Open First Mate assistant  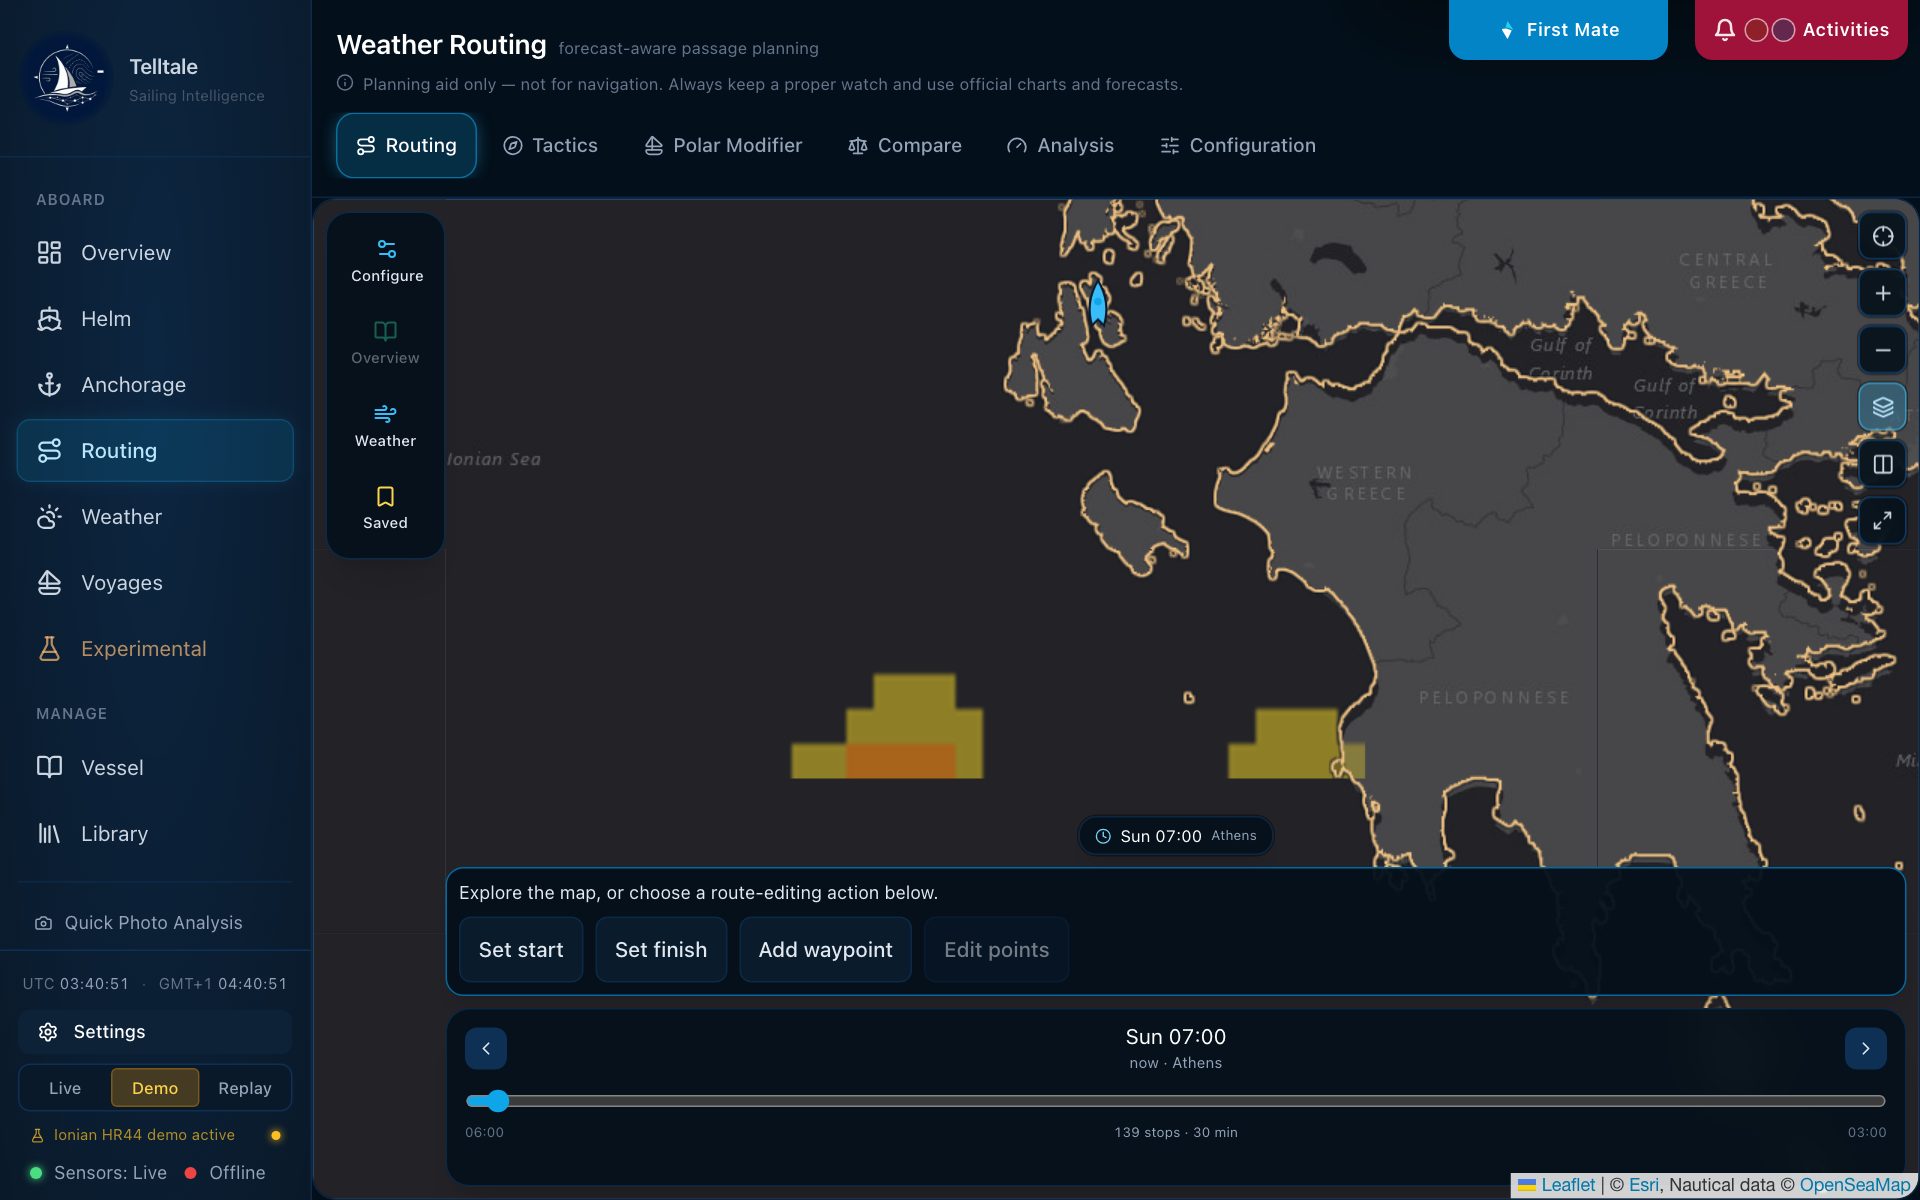pyautogui.click(x=1558, y=30)
